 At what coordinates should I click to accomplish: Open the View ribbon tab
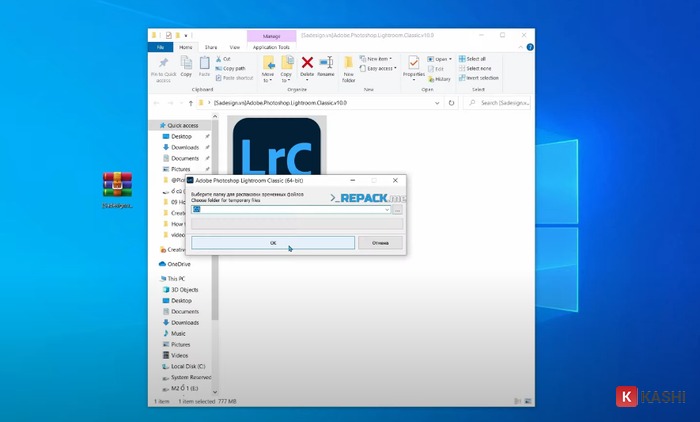pyautogui.click(x=234, y=47)
